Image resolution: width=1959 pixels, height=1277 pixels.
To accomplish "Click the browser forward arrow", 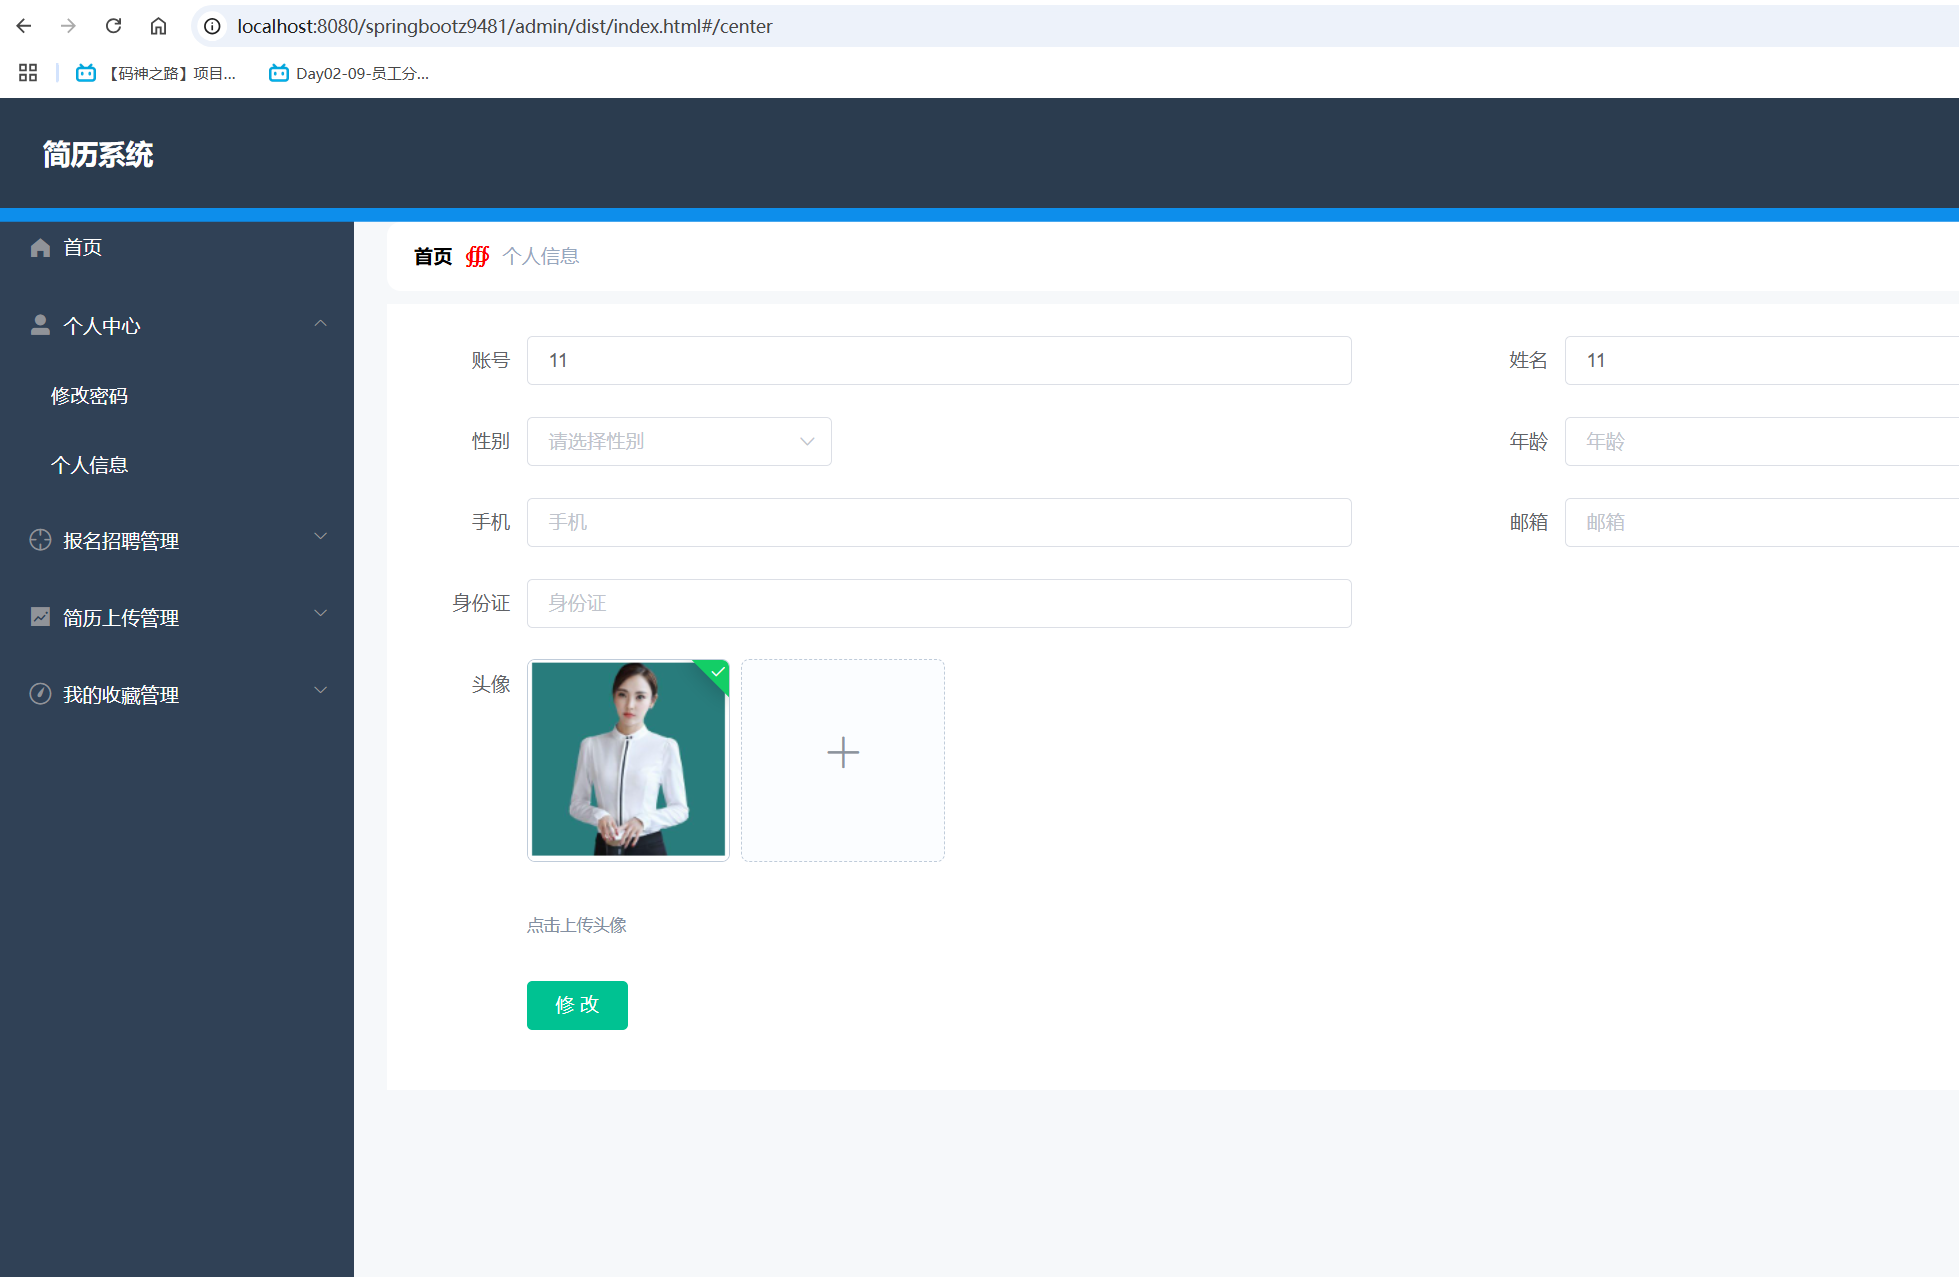I will click(68, 26).
